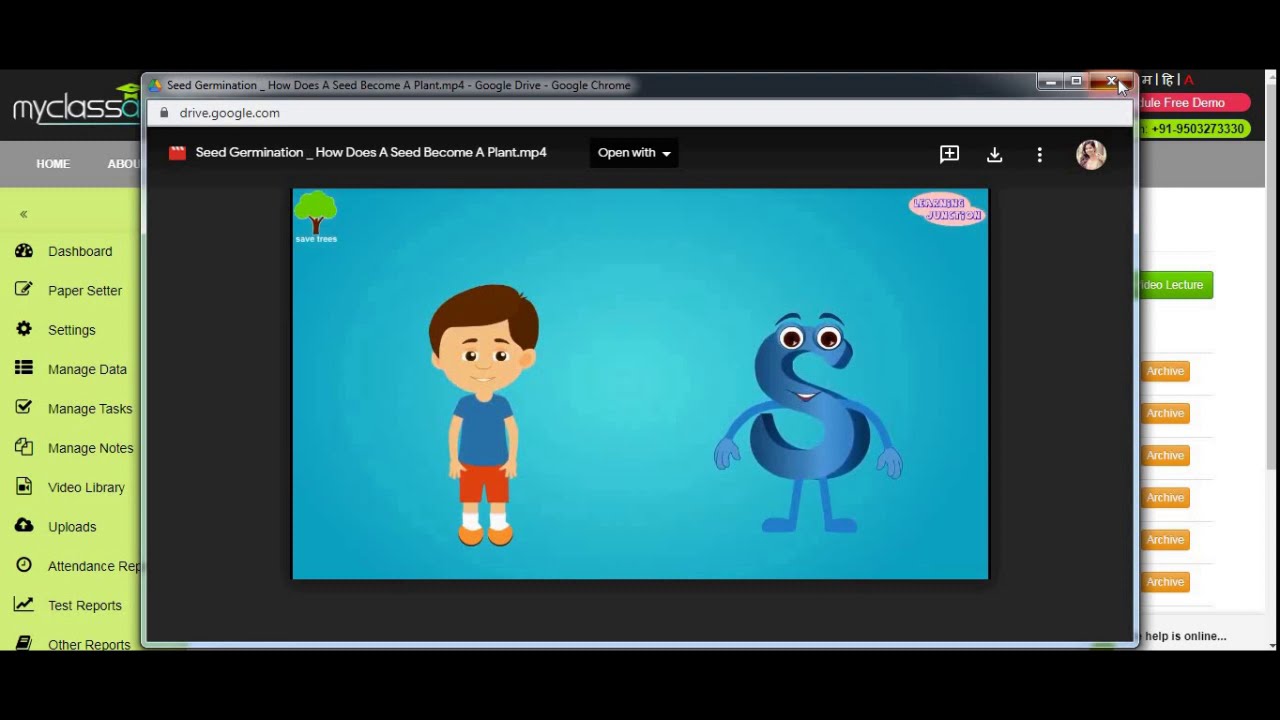Open the three-dot more actions menu
Image resolution: width=1280 pixels, height=720 pixels.
pos(1039,154)
